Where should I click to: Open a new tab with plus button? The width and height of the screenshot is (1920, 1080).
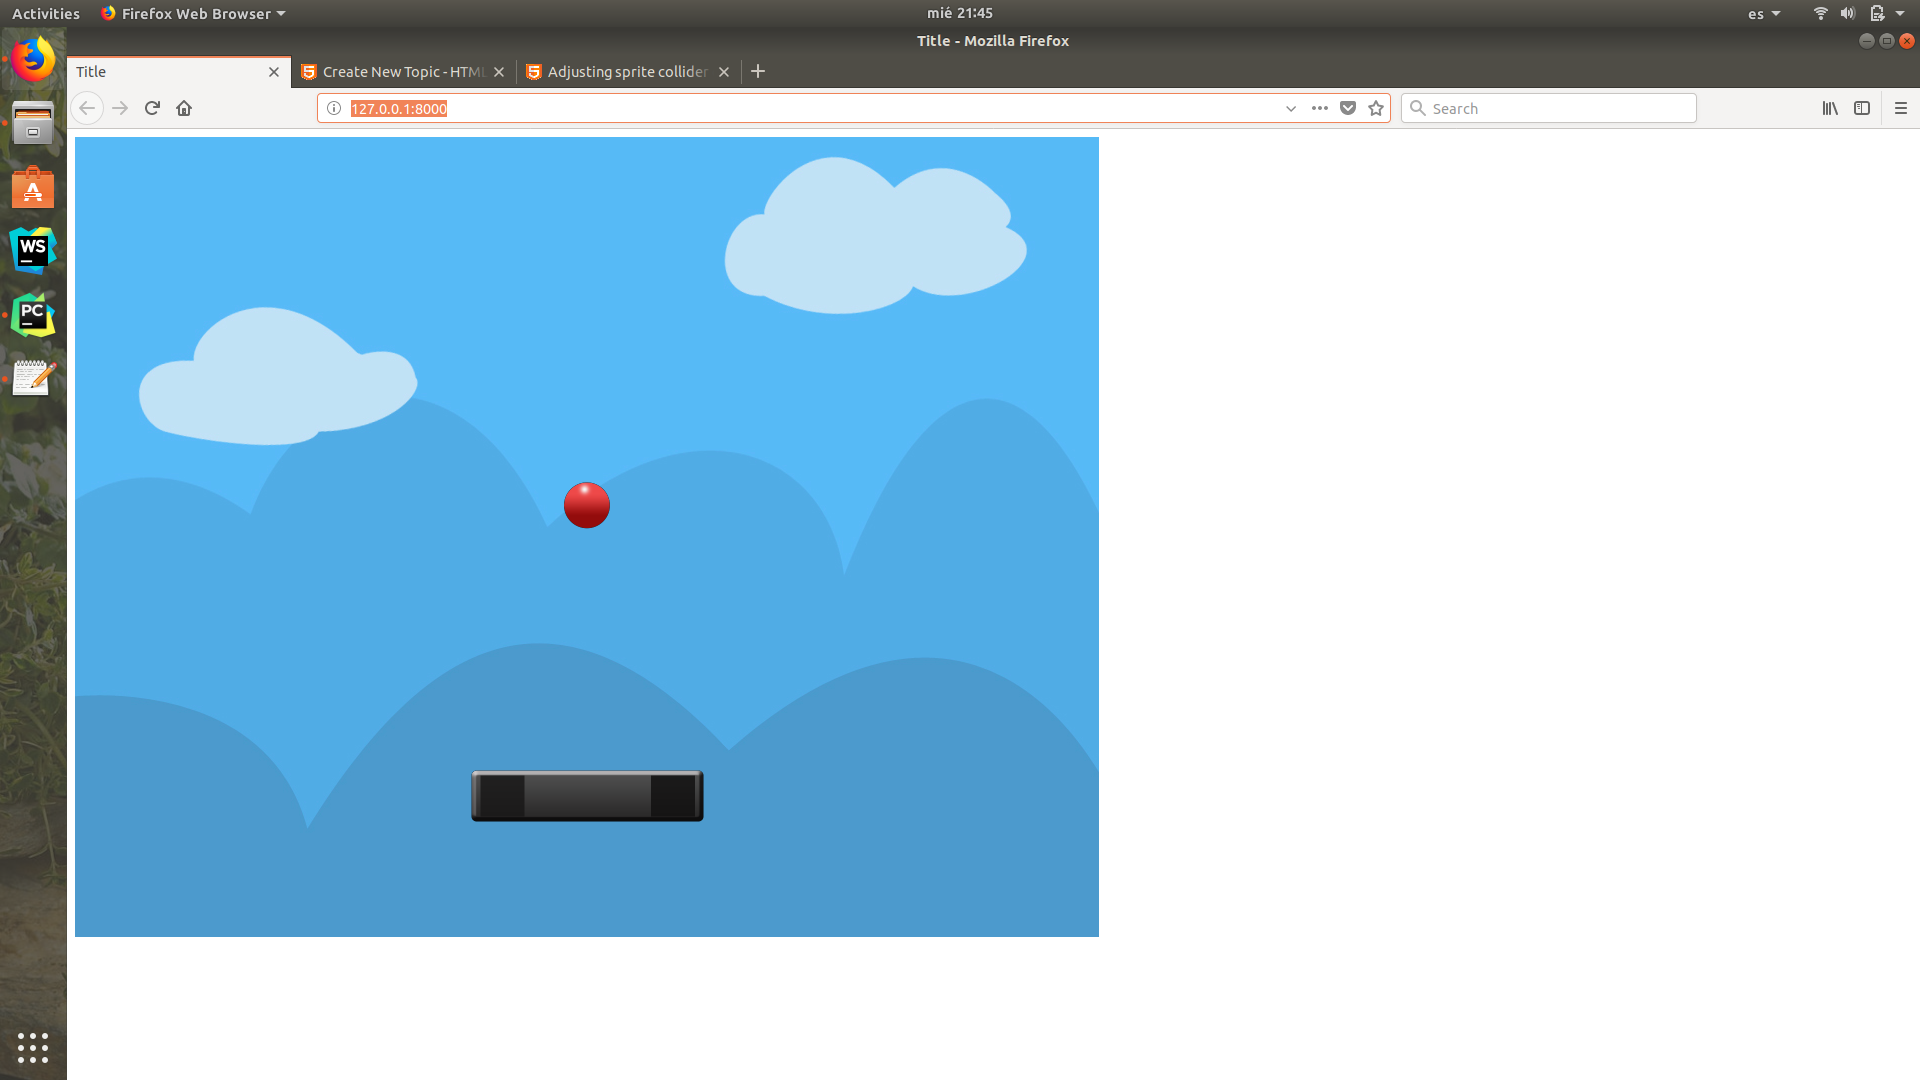point(758,71)
